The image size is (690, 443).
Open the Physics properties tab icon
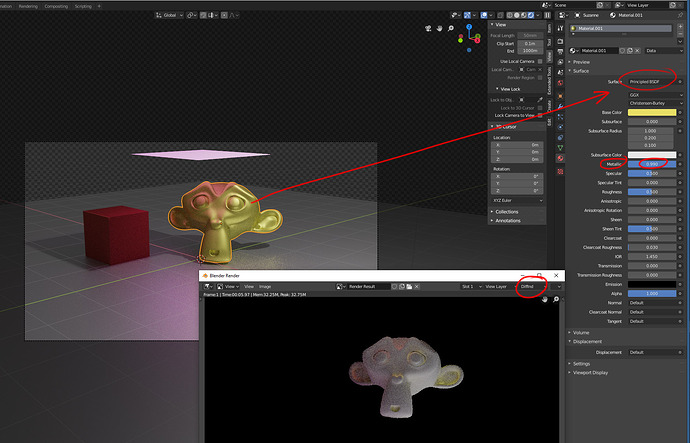560,127
